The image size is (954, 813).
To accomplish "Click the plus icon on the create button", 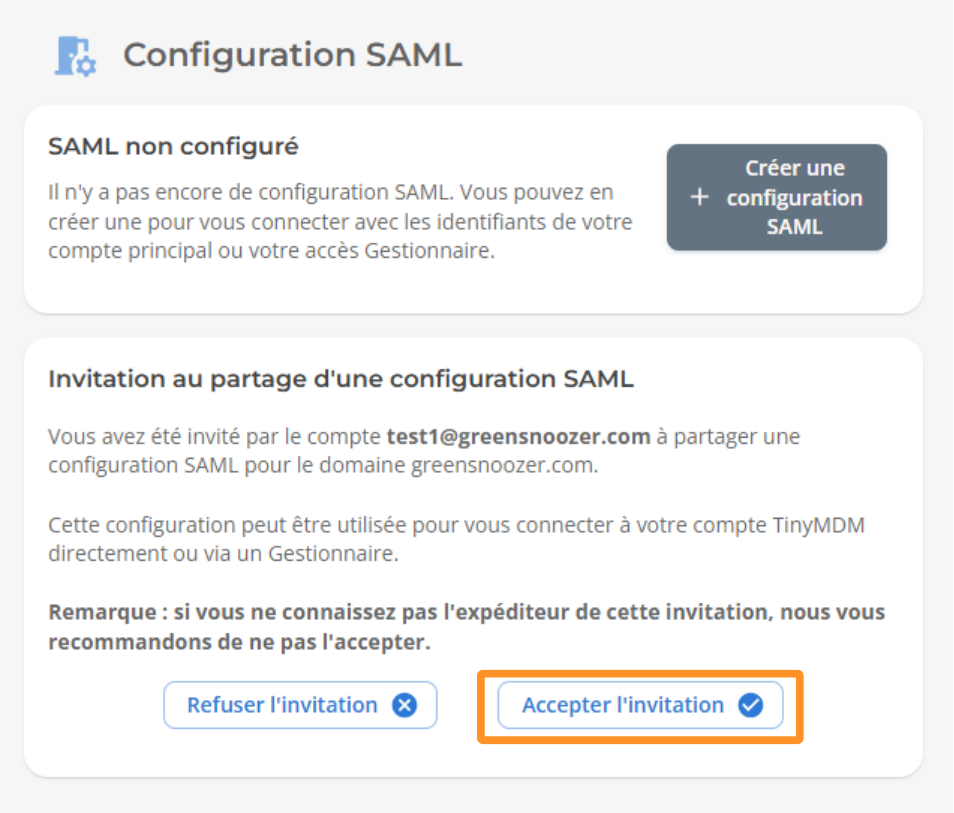I will [700, 197].
